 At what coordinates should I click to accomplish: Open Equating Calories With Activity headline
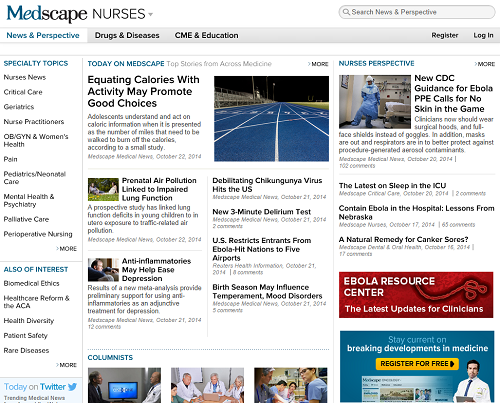coord(143,91)
